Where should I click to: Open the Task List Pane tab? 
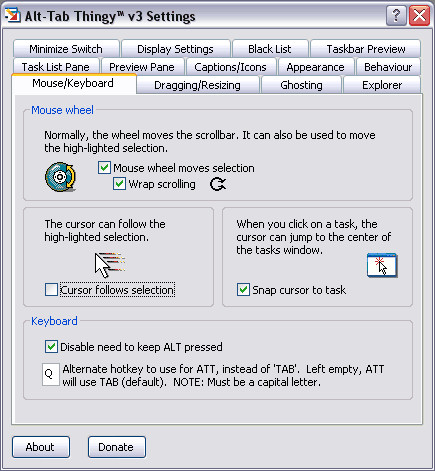click(56, 67)
